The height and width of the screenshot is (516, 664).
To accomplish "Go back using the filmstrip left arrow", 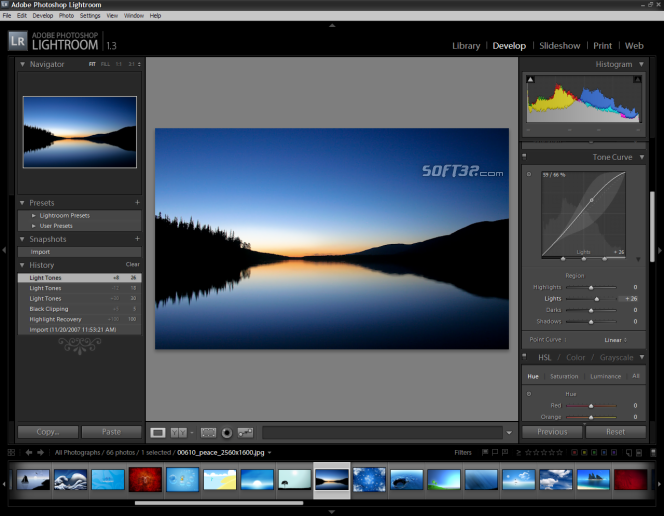I will [29, 453].
